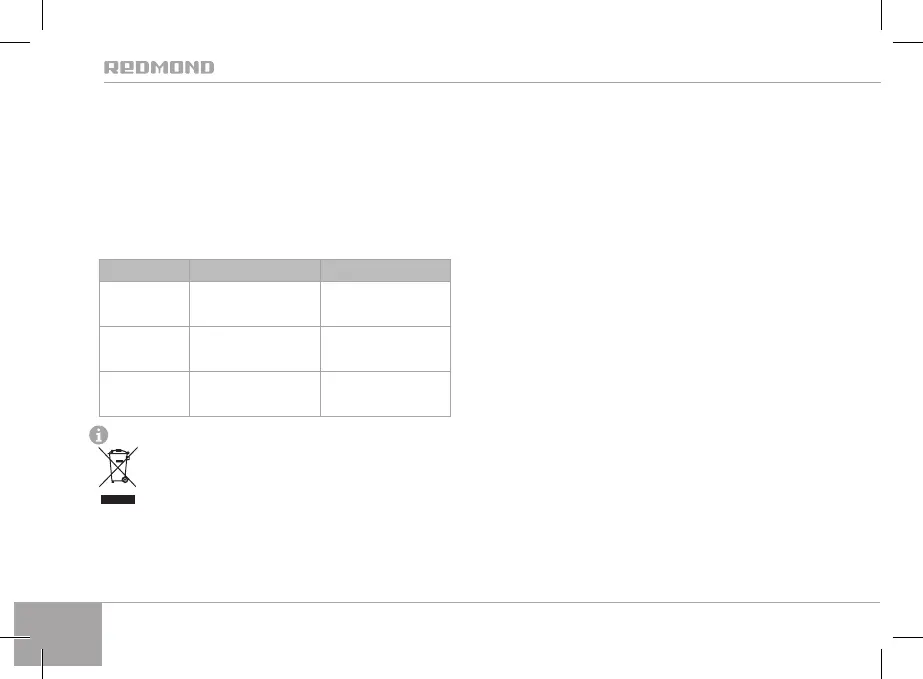
Task: Click the last table row's left cell
Action: 144,393
